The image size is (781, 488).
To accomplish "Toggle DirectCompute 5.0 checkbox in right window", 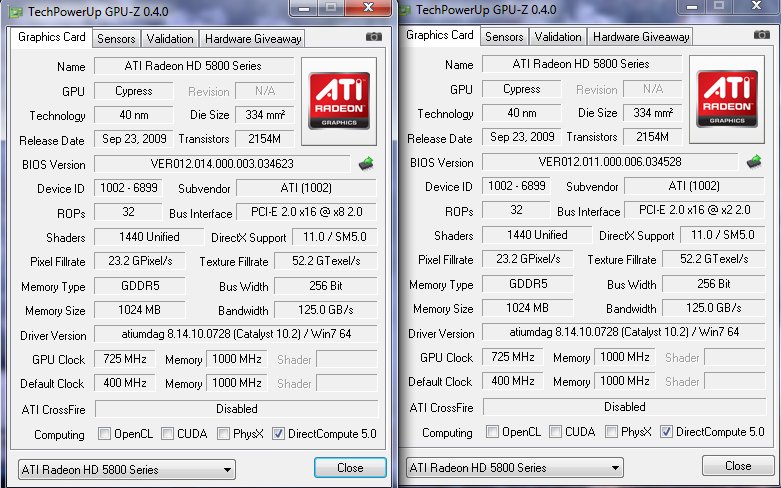I will [666, 432].
